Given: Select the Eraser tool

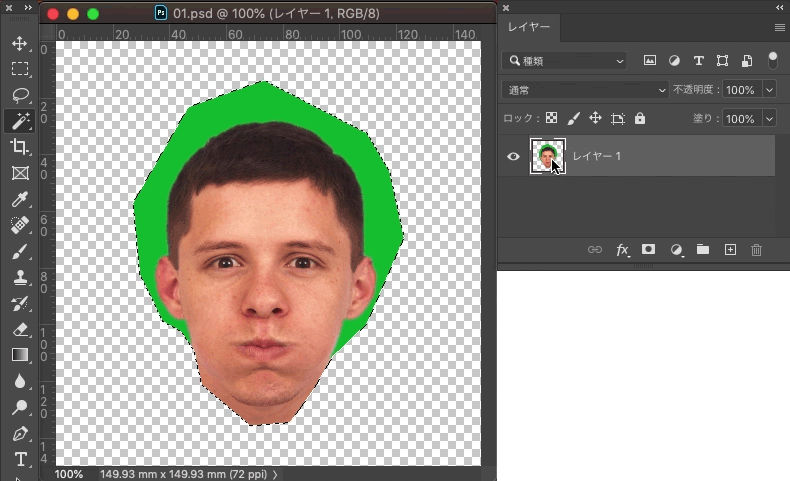Looking at the screenshot, I should click(x=19, y=329).
